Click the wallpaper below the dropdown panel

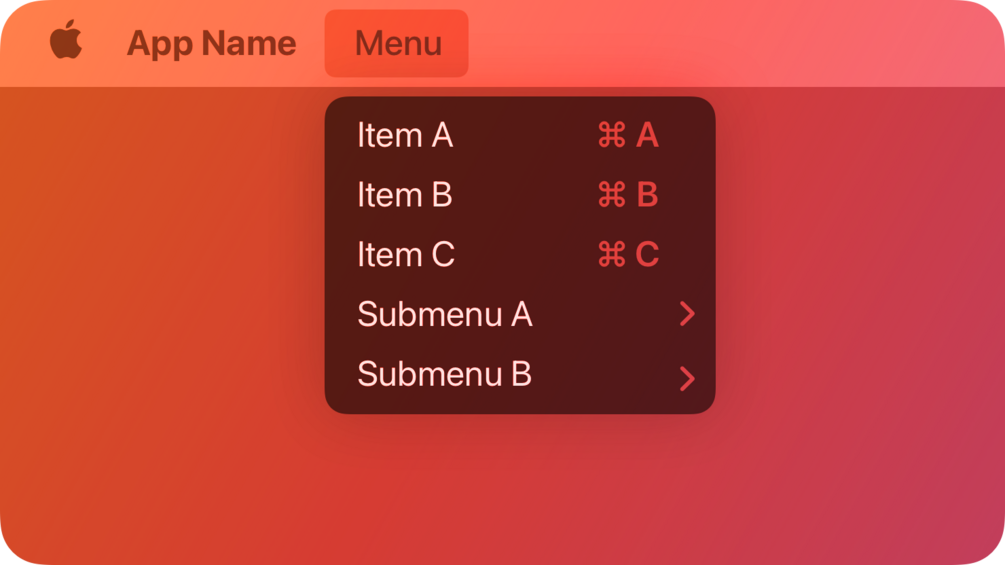pos(520,490)
